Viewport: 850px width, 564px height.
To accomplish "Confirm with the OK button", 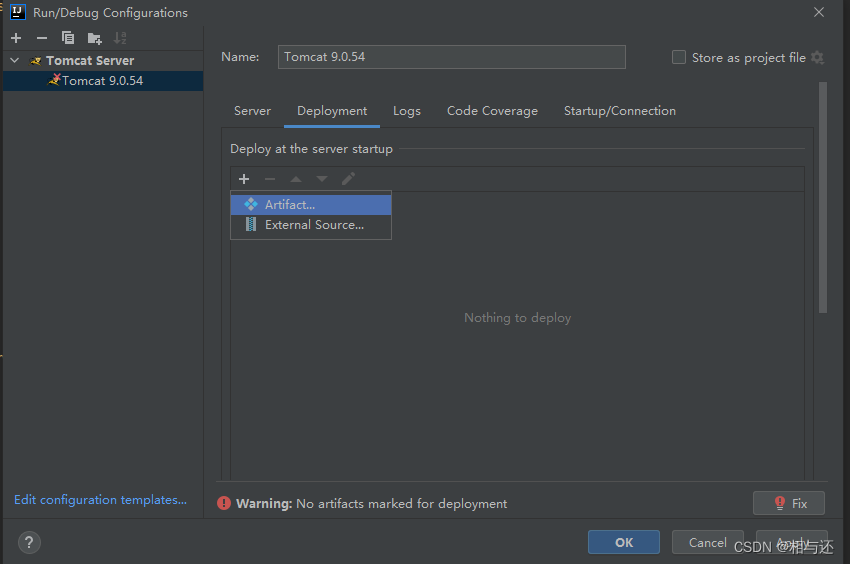I will (623, 542).
